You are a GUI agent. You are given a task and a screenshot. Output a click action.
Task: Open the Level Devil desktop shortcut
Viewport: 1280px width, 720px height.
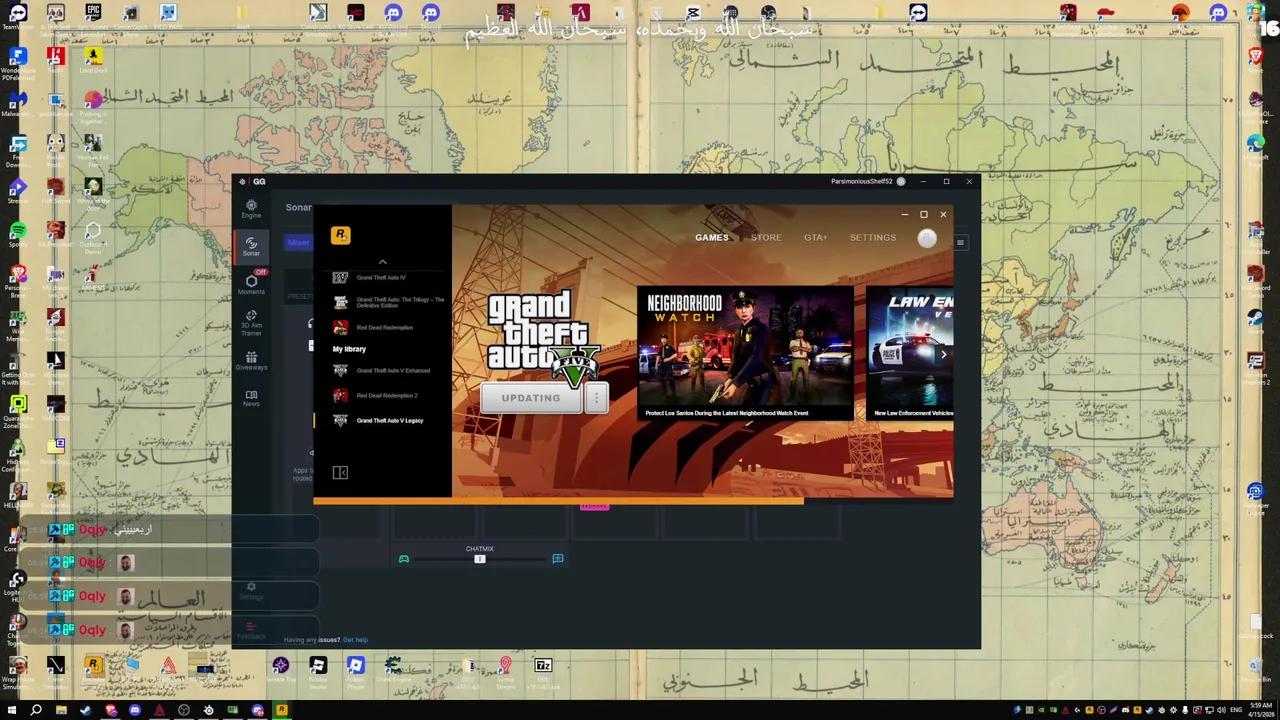93,59
